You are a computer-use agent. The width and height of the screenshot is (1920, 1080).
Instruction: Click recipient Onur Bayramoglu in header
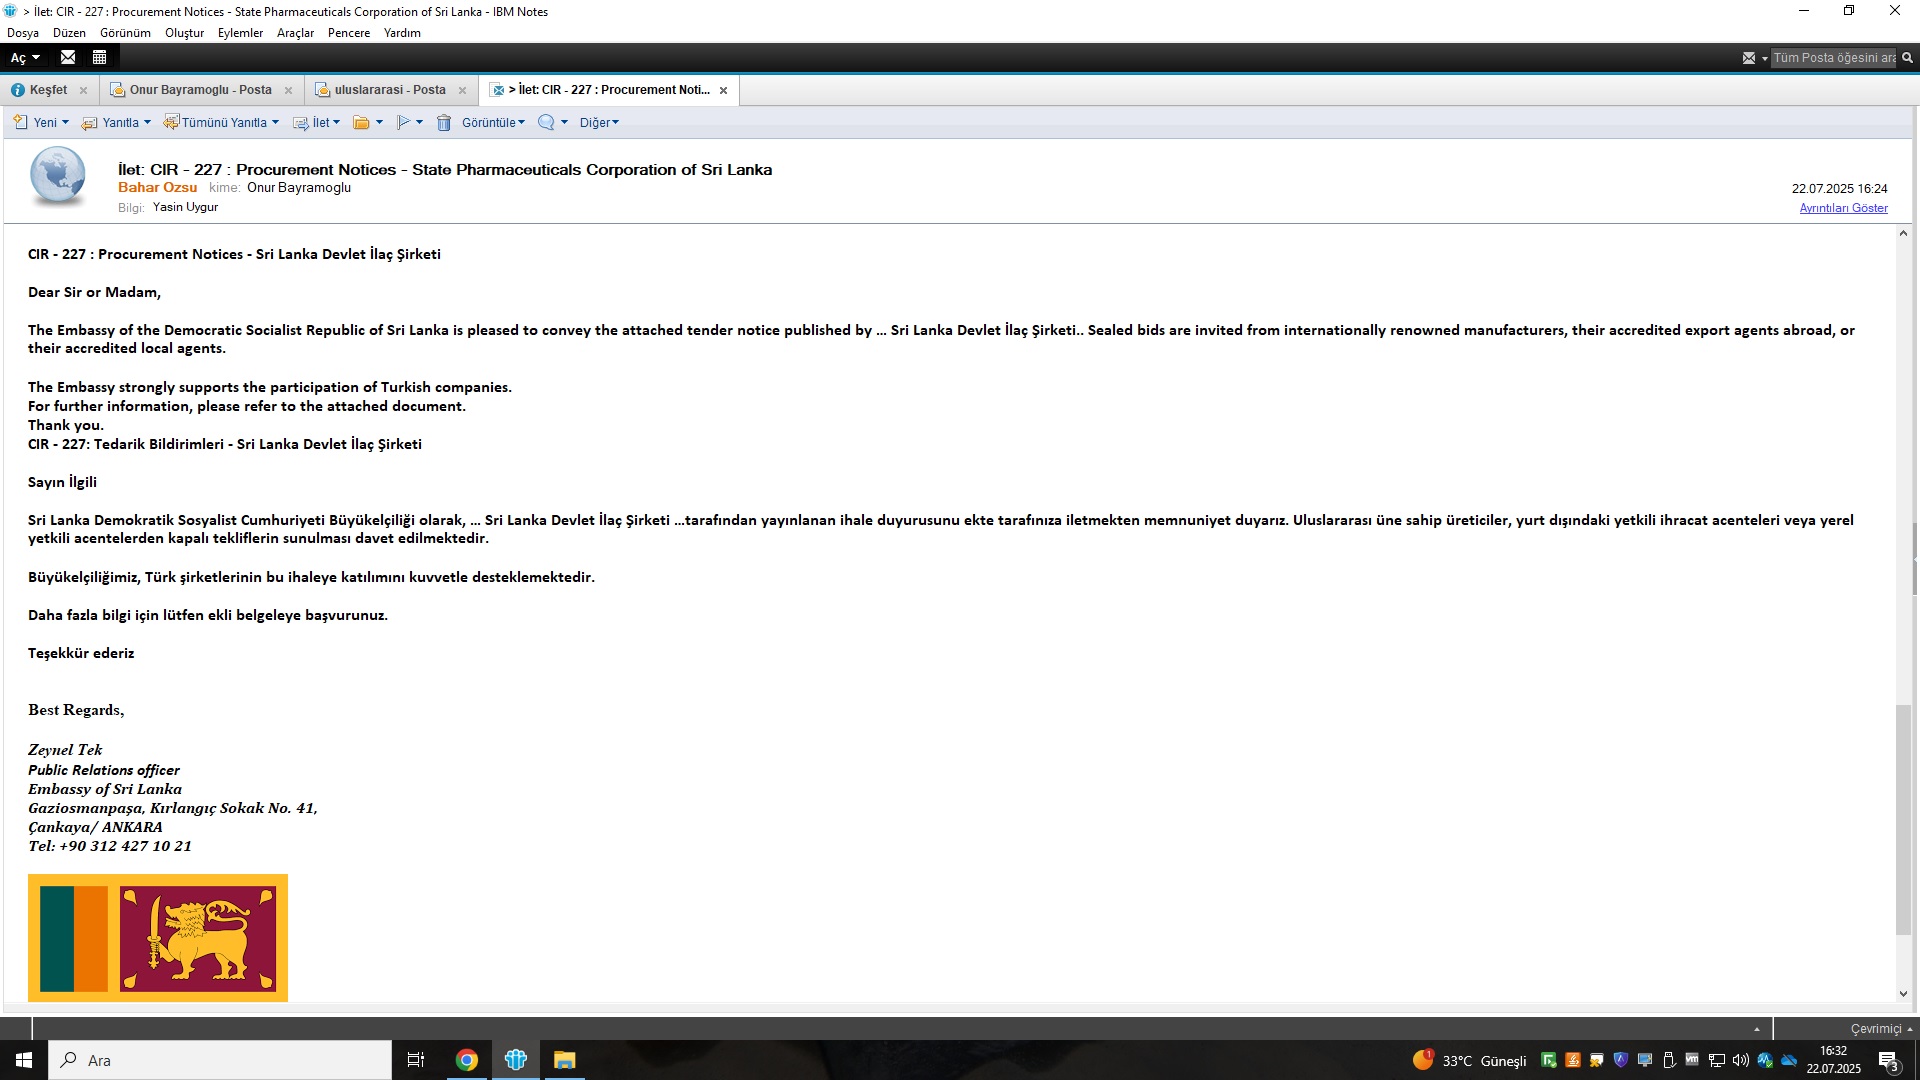(x=299, y=187)
